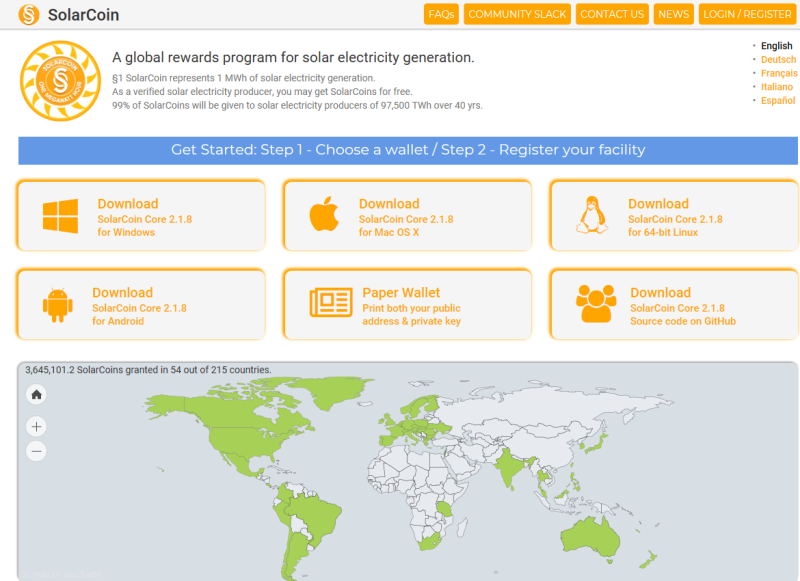The width and height of the screenshot is (800, 581).
Task: Switch language to Deutsch
Action: click(778, 60)
